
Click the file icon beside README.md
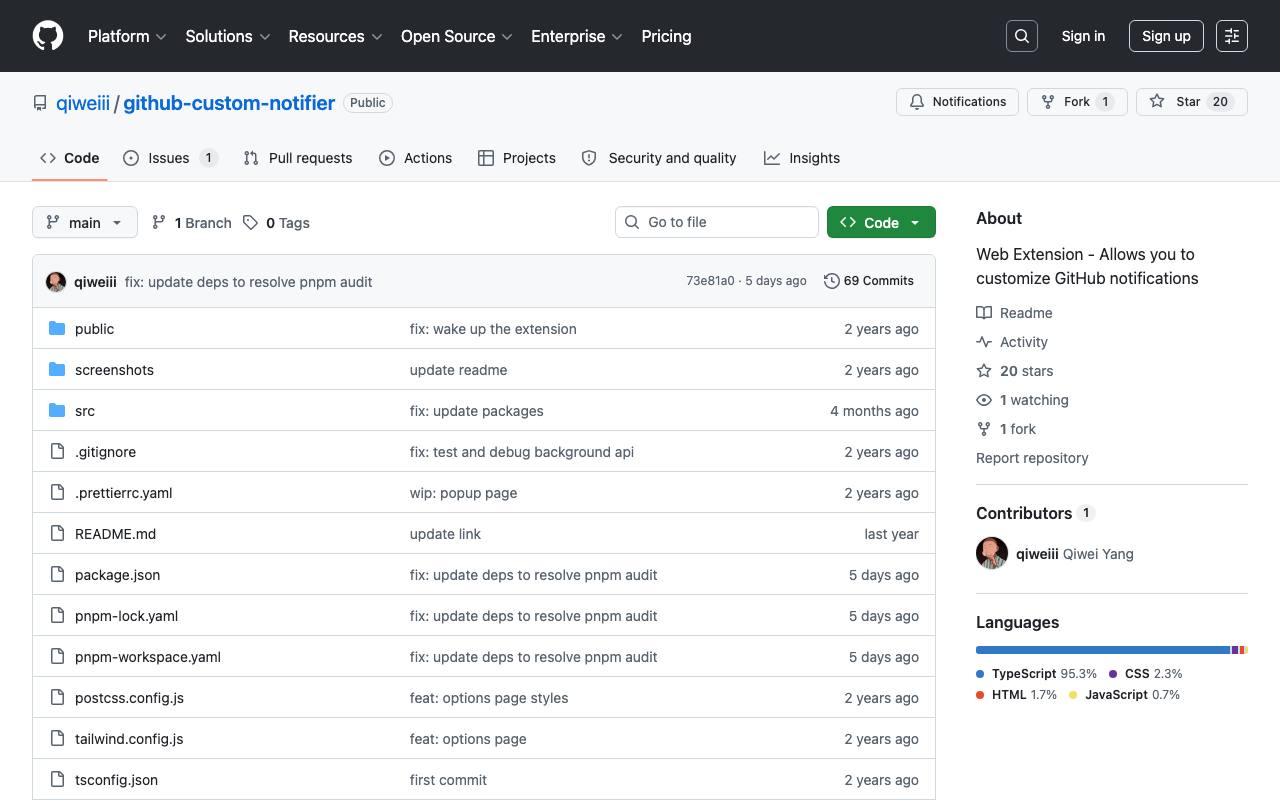57,534
